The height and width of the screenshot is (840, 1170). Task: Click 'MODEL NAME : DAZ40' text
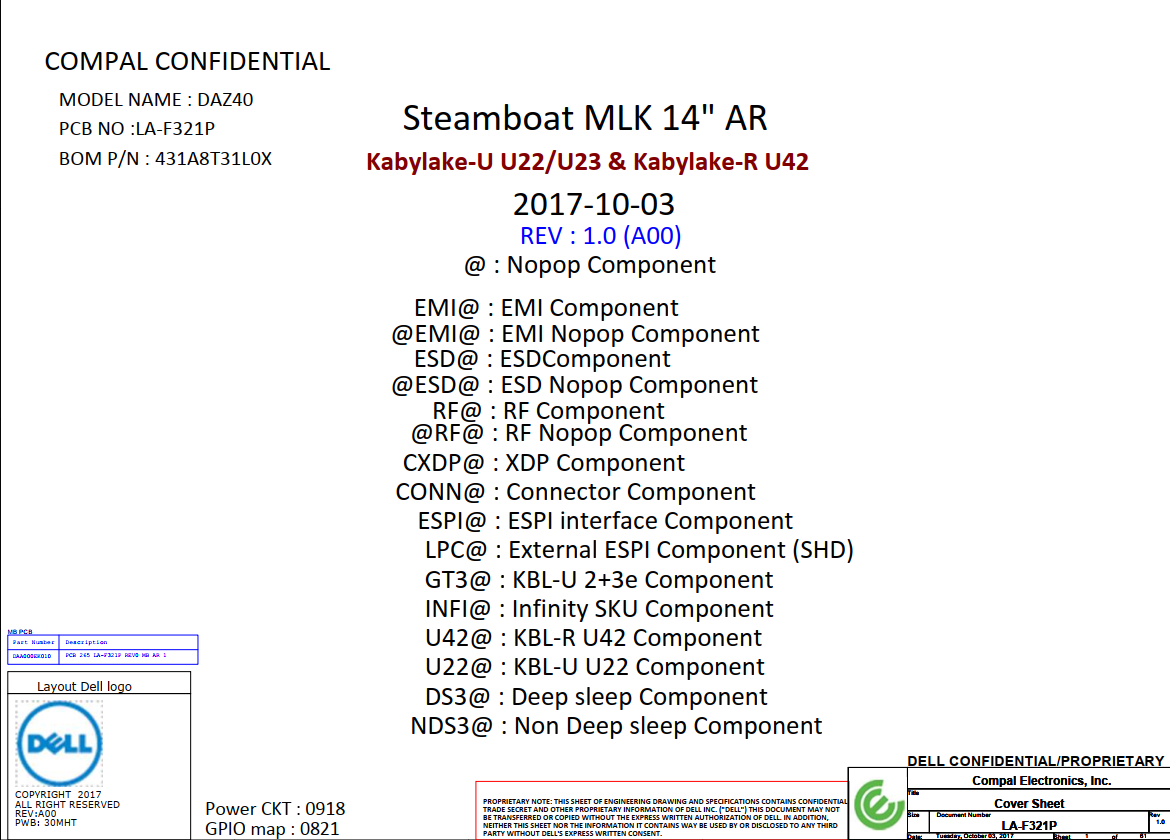click(156, 99)
